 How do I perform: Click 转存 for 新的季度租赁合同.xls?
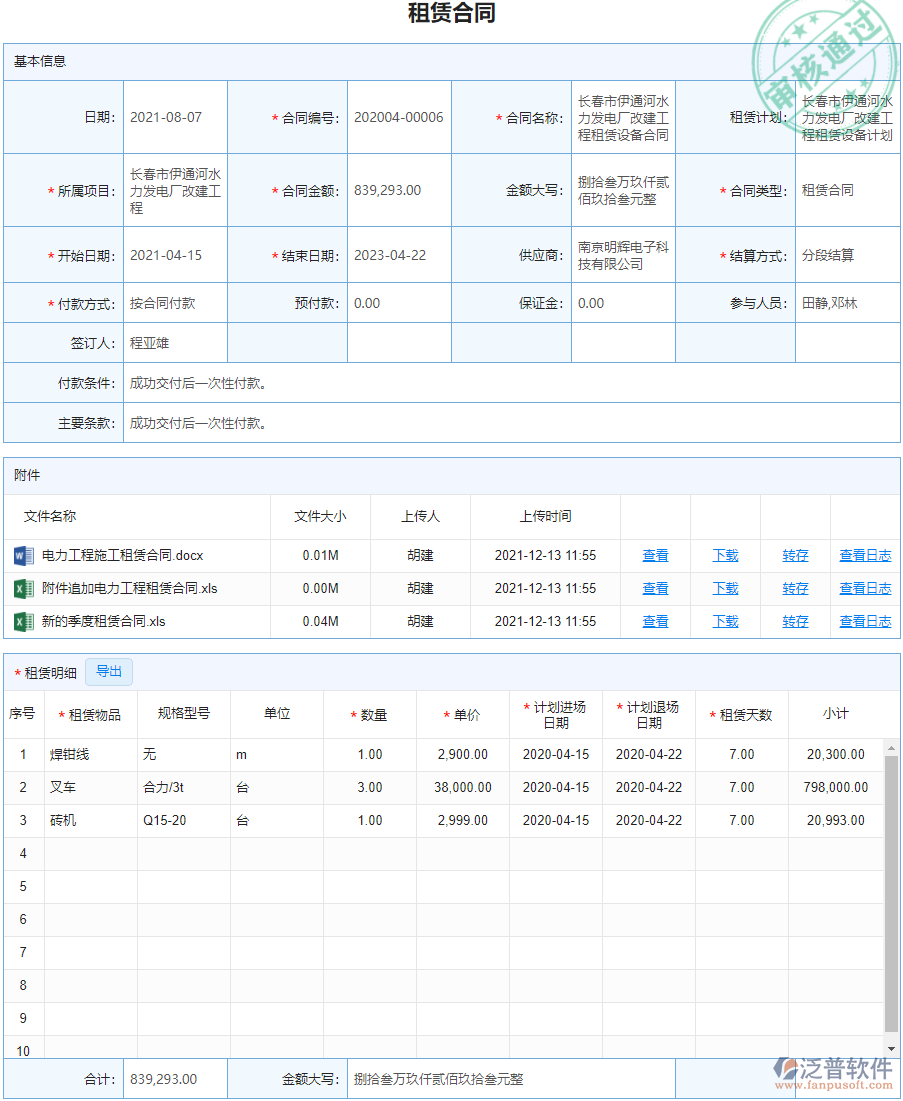(x=794, y=621)
